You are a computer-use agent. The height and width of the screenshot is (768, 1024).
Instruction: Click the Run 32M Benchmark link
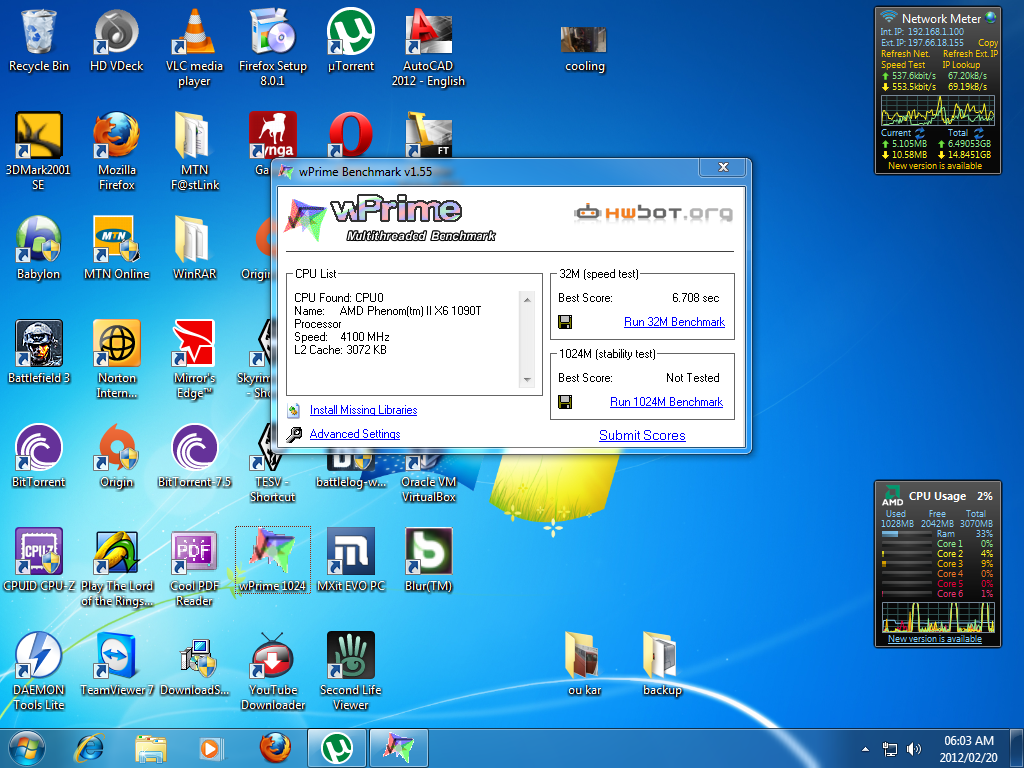click(x=674, y=322)
